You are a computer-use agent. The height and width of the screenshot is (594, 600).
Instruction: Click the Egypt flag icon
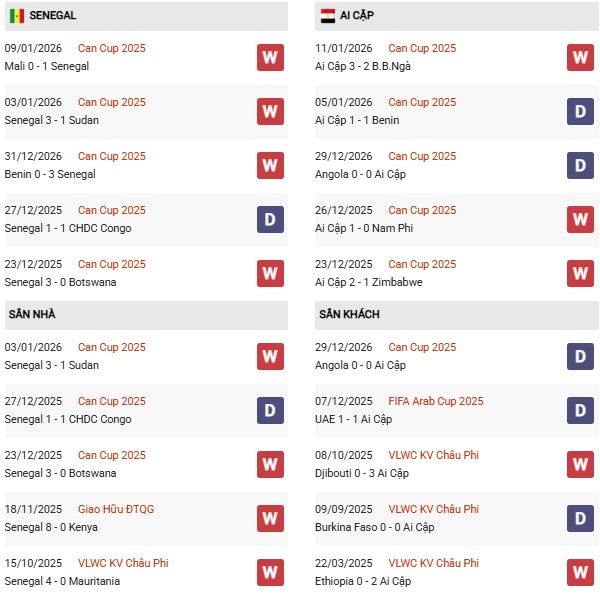[x=327, y=16]
